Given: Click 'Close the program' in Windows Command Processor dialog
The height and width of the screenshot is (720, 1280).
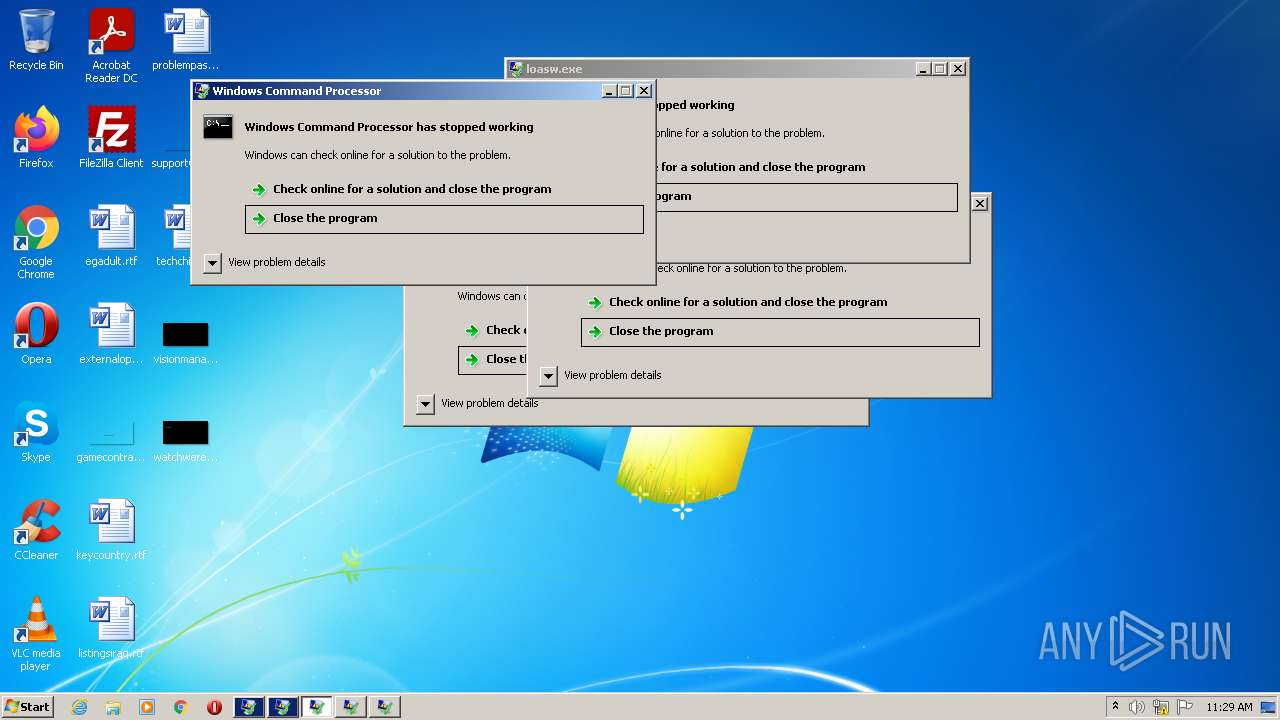Looking at the screenshot, I should click(x=444, y=219).
